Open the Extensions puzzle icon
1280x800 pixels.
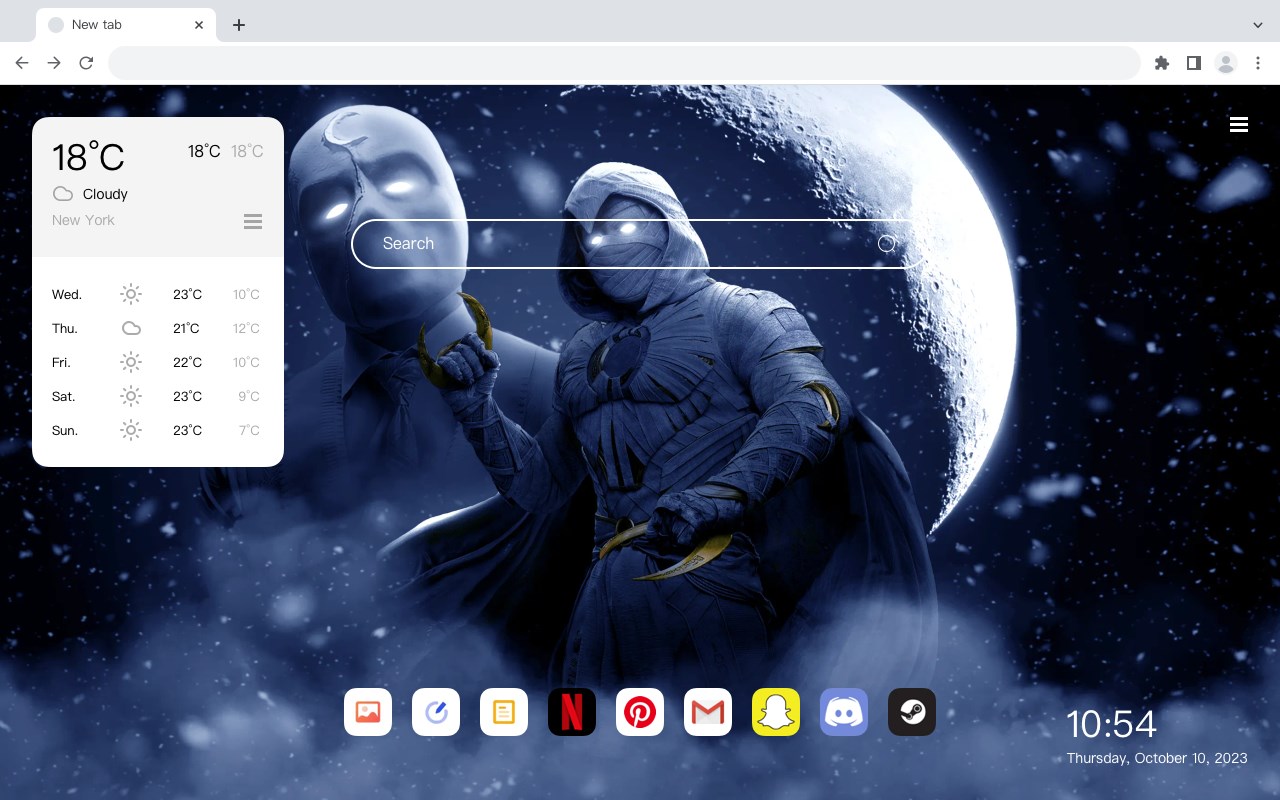1161,63
